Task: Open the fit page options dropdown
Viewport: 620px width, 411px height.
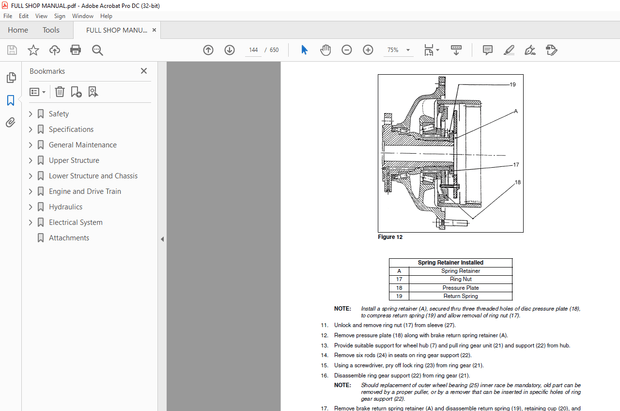Action: (x=431, y=50)
